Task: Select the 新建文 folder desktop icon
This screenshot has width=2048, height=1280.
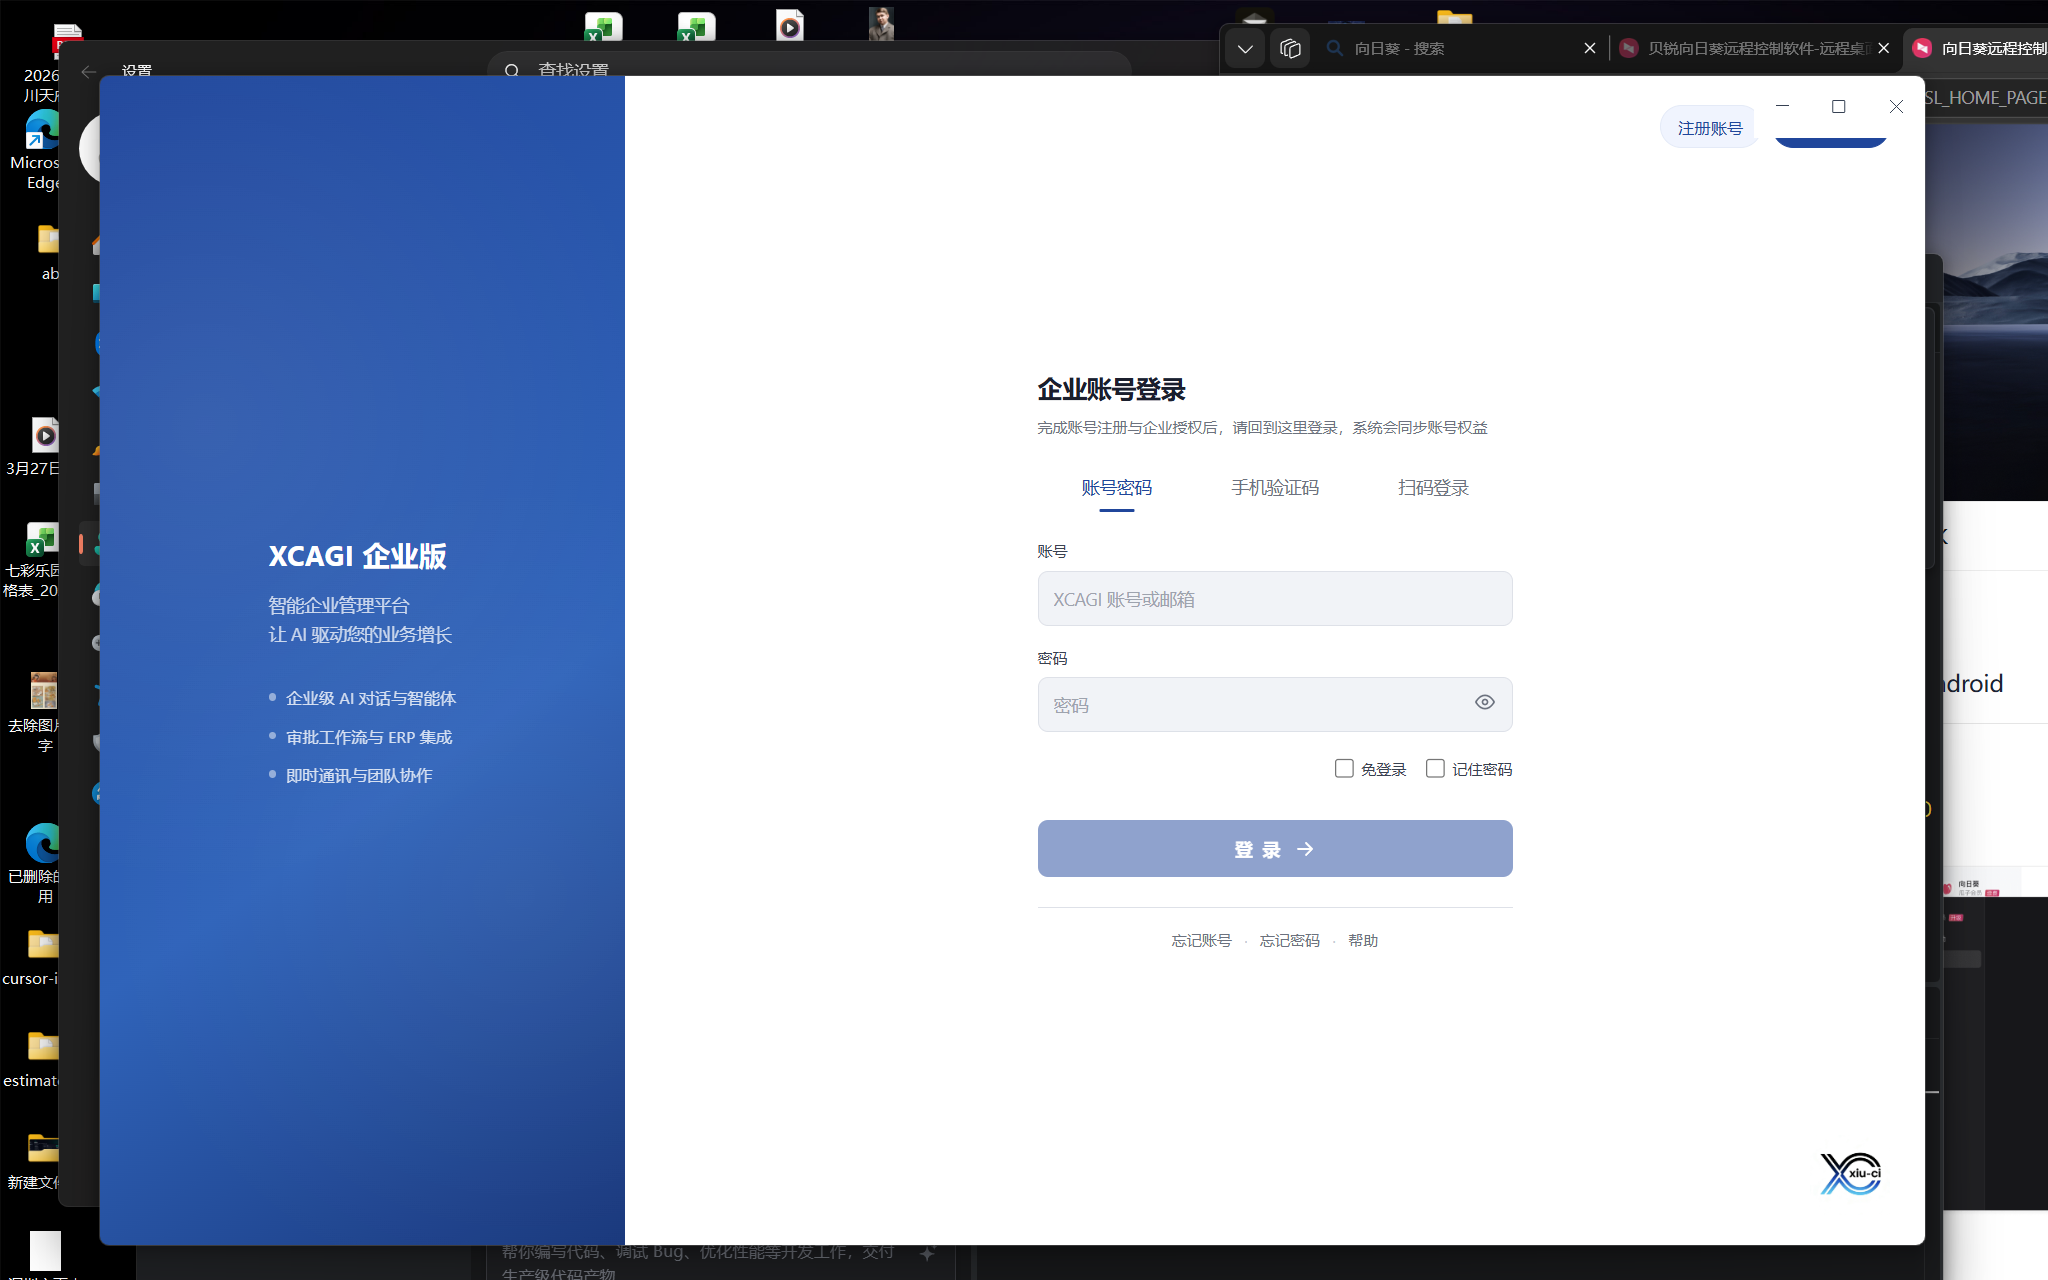Action: [x=36, y=1161]
